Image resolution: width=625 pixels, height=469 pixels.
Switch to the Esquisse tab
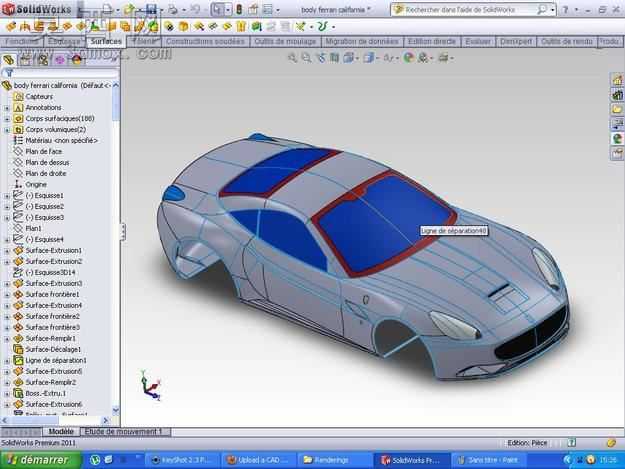(x=64, y=41)
